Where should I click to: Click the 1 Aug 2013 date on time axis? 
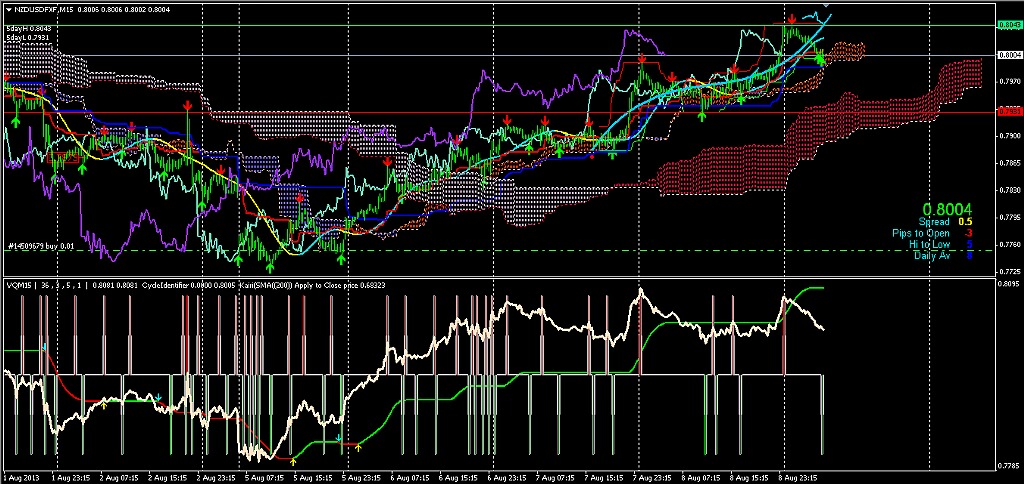click(x=20, y=478)
